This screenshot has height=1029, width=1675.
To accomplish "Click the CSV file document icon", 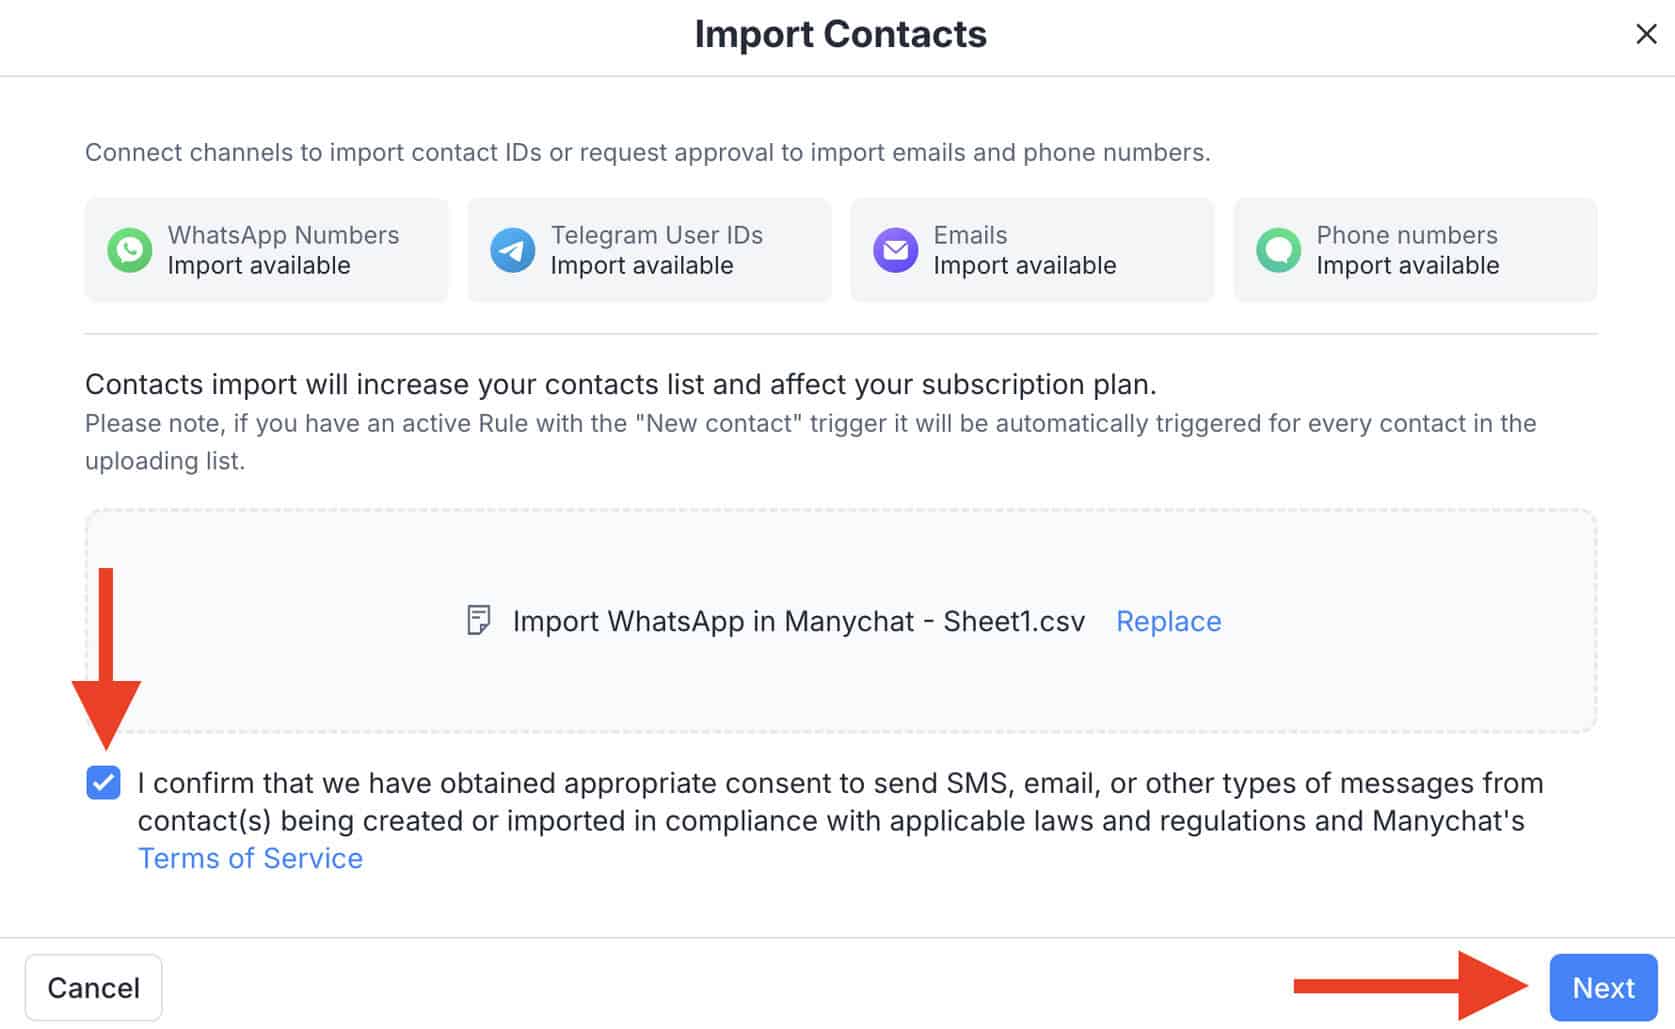I will [479, 621].
